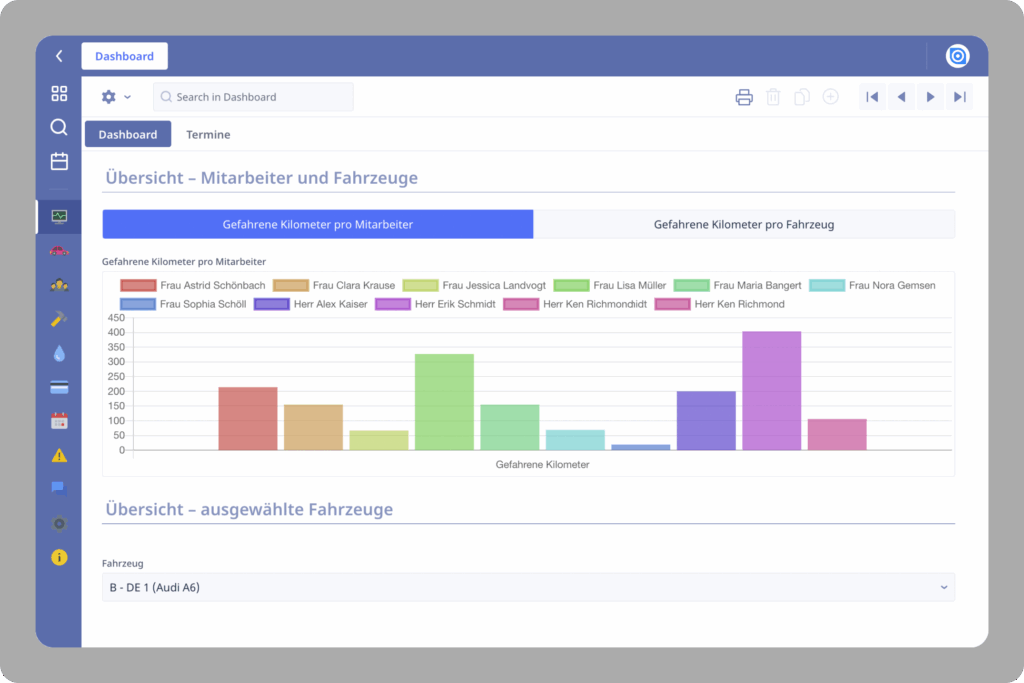Image resolution: width=1024 pixels, height=683 pixels.
Task: Go to the next record arrow button
Action: point(930,97)
